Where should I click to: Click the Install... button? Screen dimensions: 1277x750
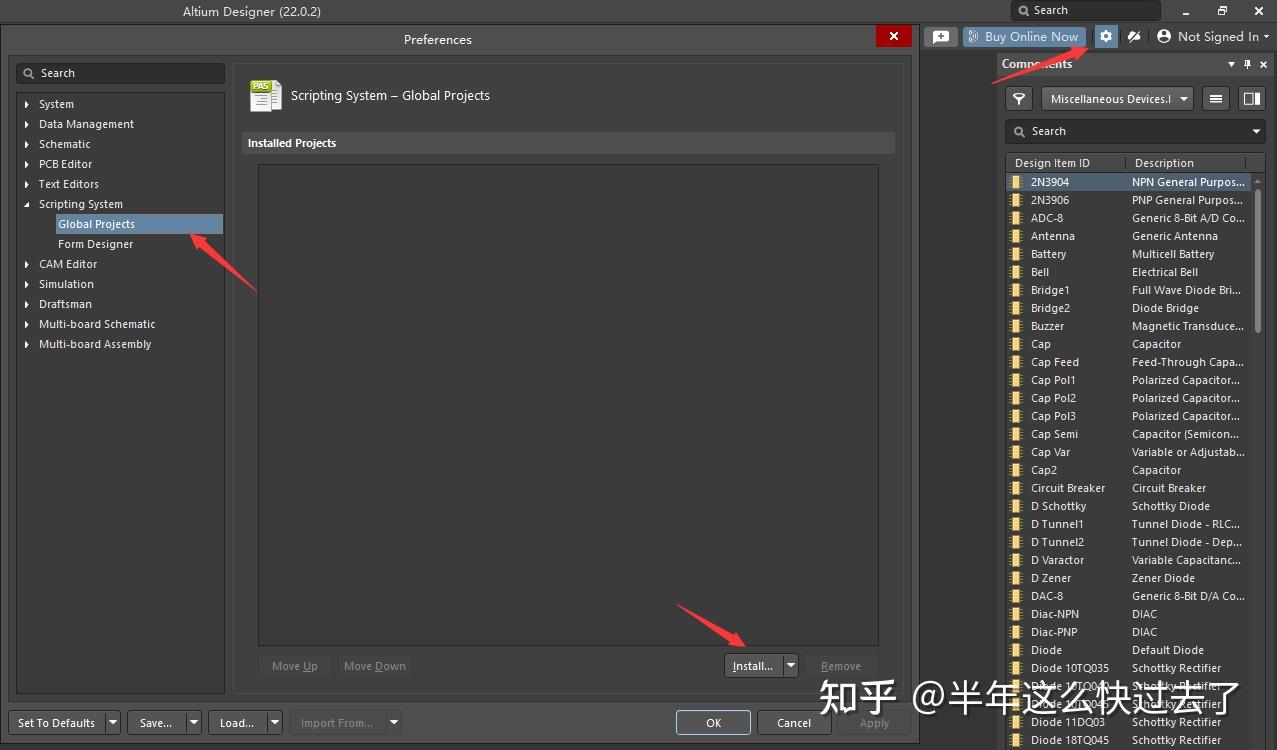753,666
